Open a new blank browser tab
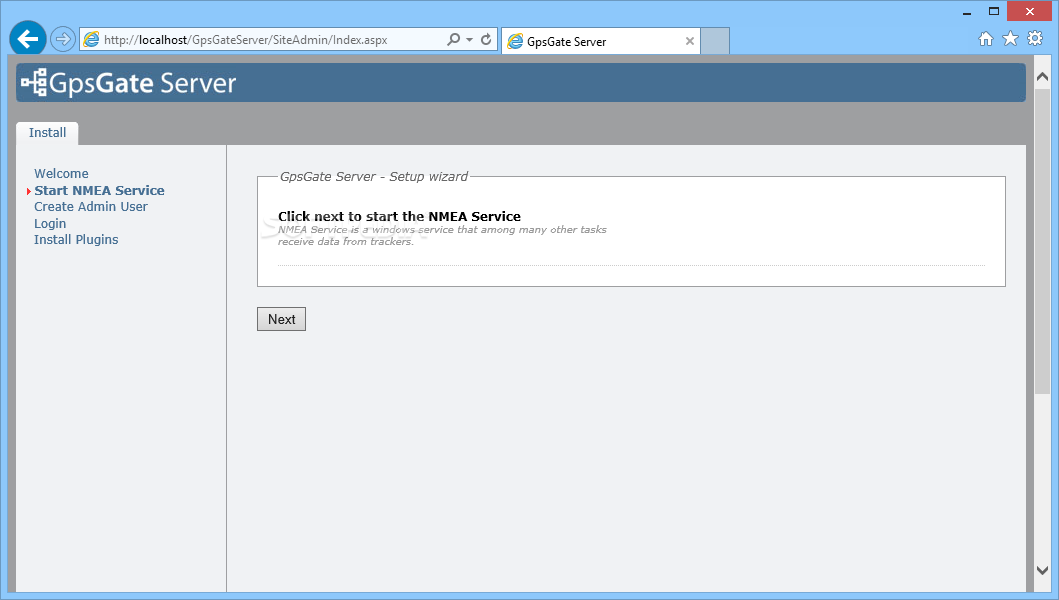The image size is (1059, 600). pyautogui.click(x=715, y=41)
